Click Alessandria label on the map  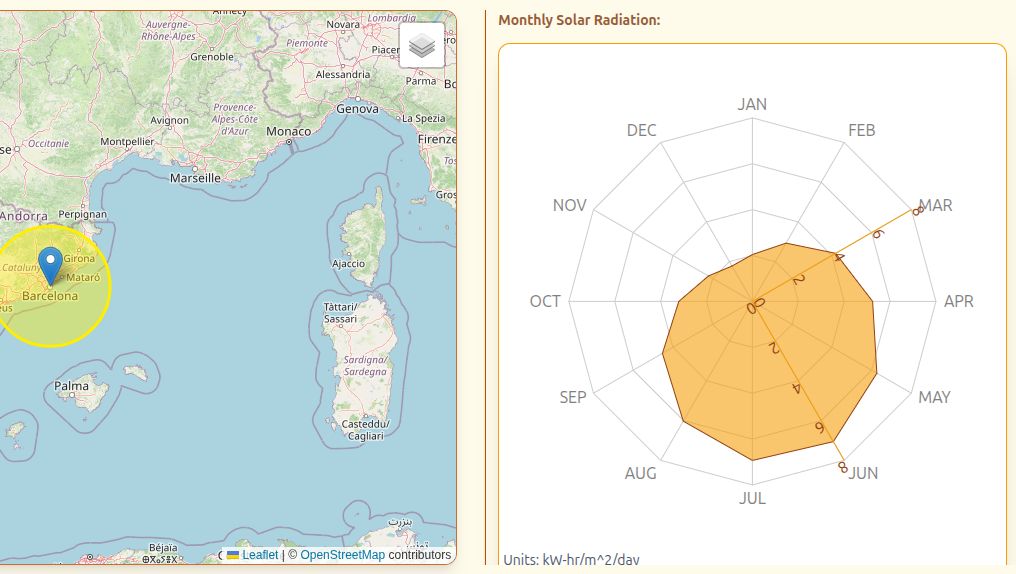point(343,75)
